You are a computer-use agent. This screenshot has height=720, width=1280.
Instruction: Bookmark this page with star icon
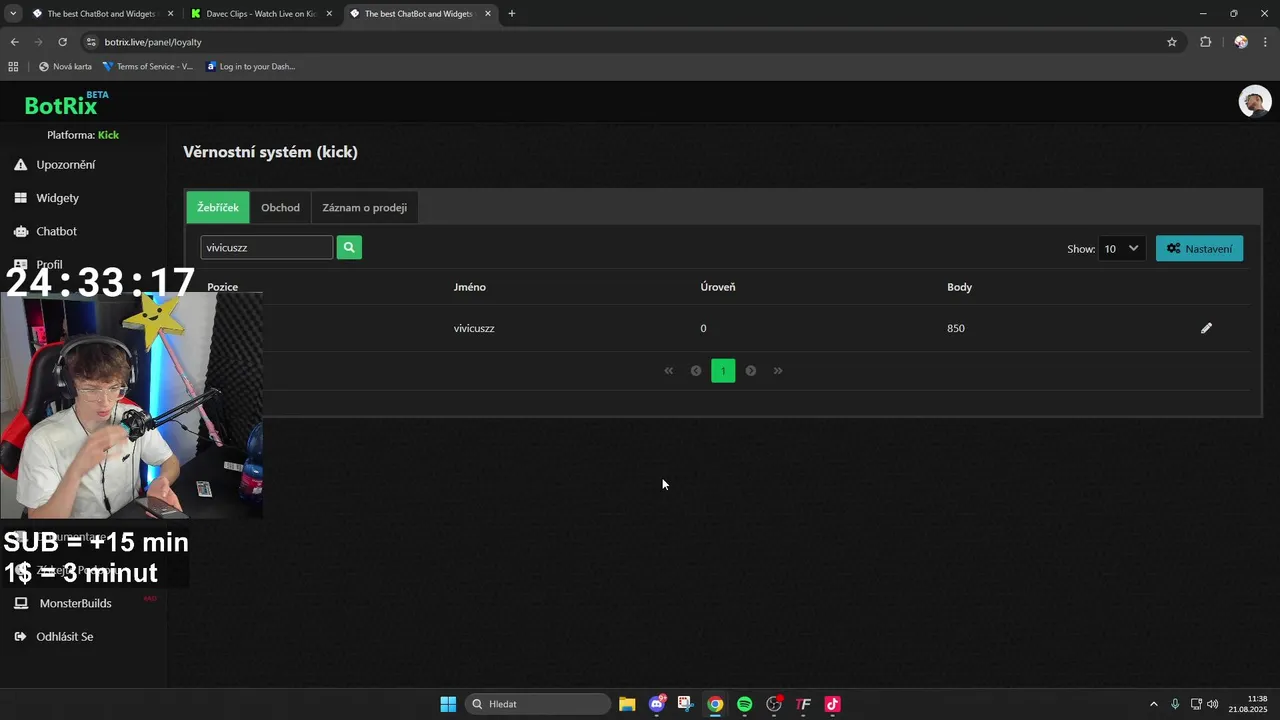coord(1172,42)
